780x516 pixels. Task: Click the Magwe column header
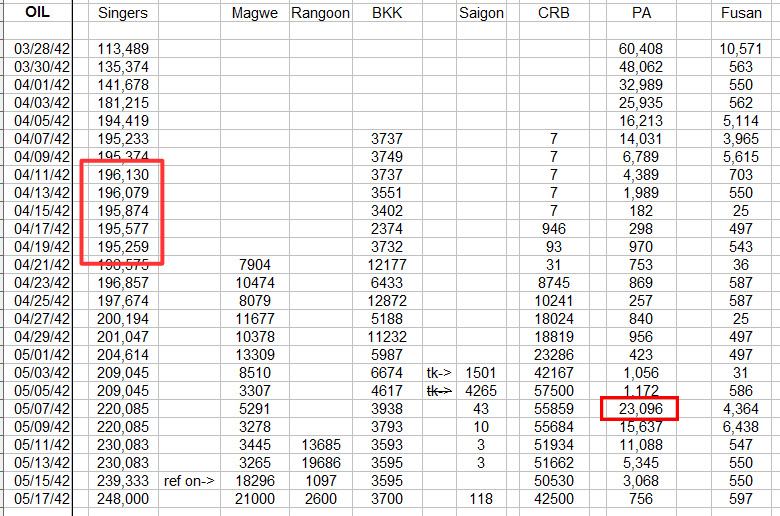pos(255,13)
